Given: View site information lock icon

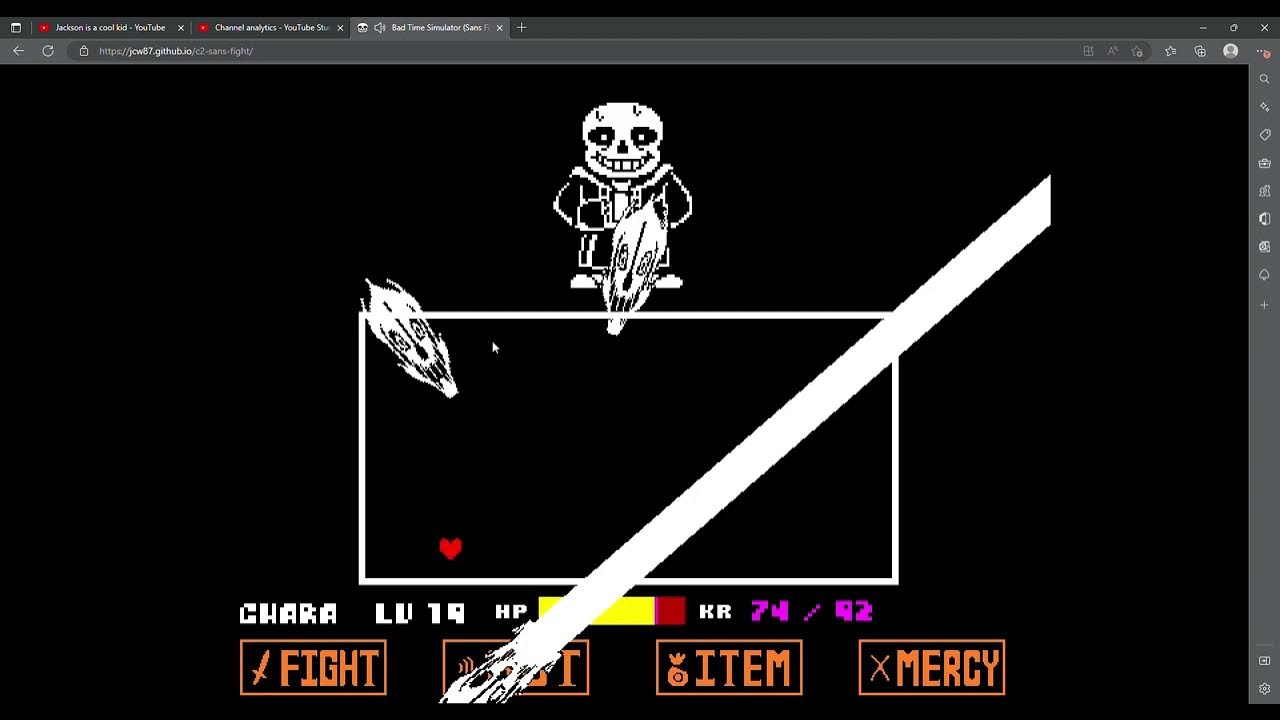Looking at the screenshot, I should point(84,51).
